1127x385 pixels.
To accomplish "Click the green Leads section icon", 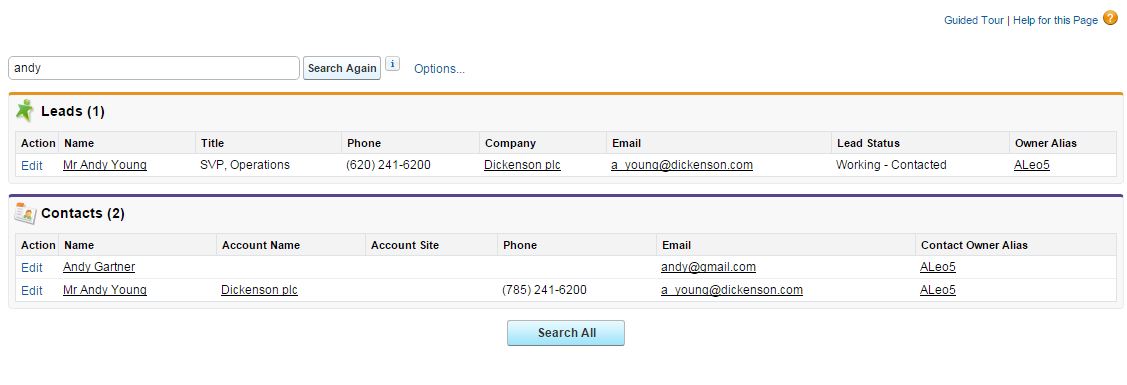I will coord(25,111).
